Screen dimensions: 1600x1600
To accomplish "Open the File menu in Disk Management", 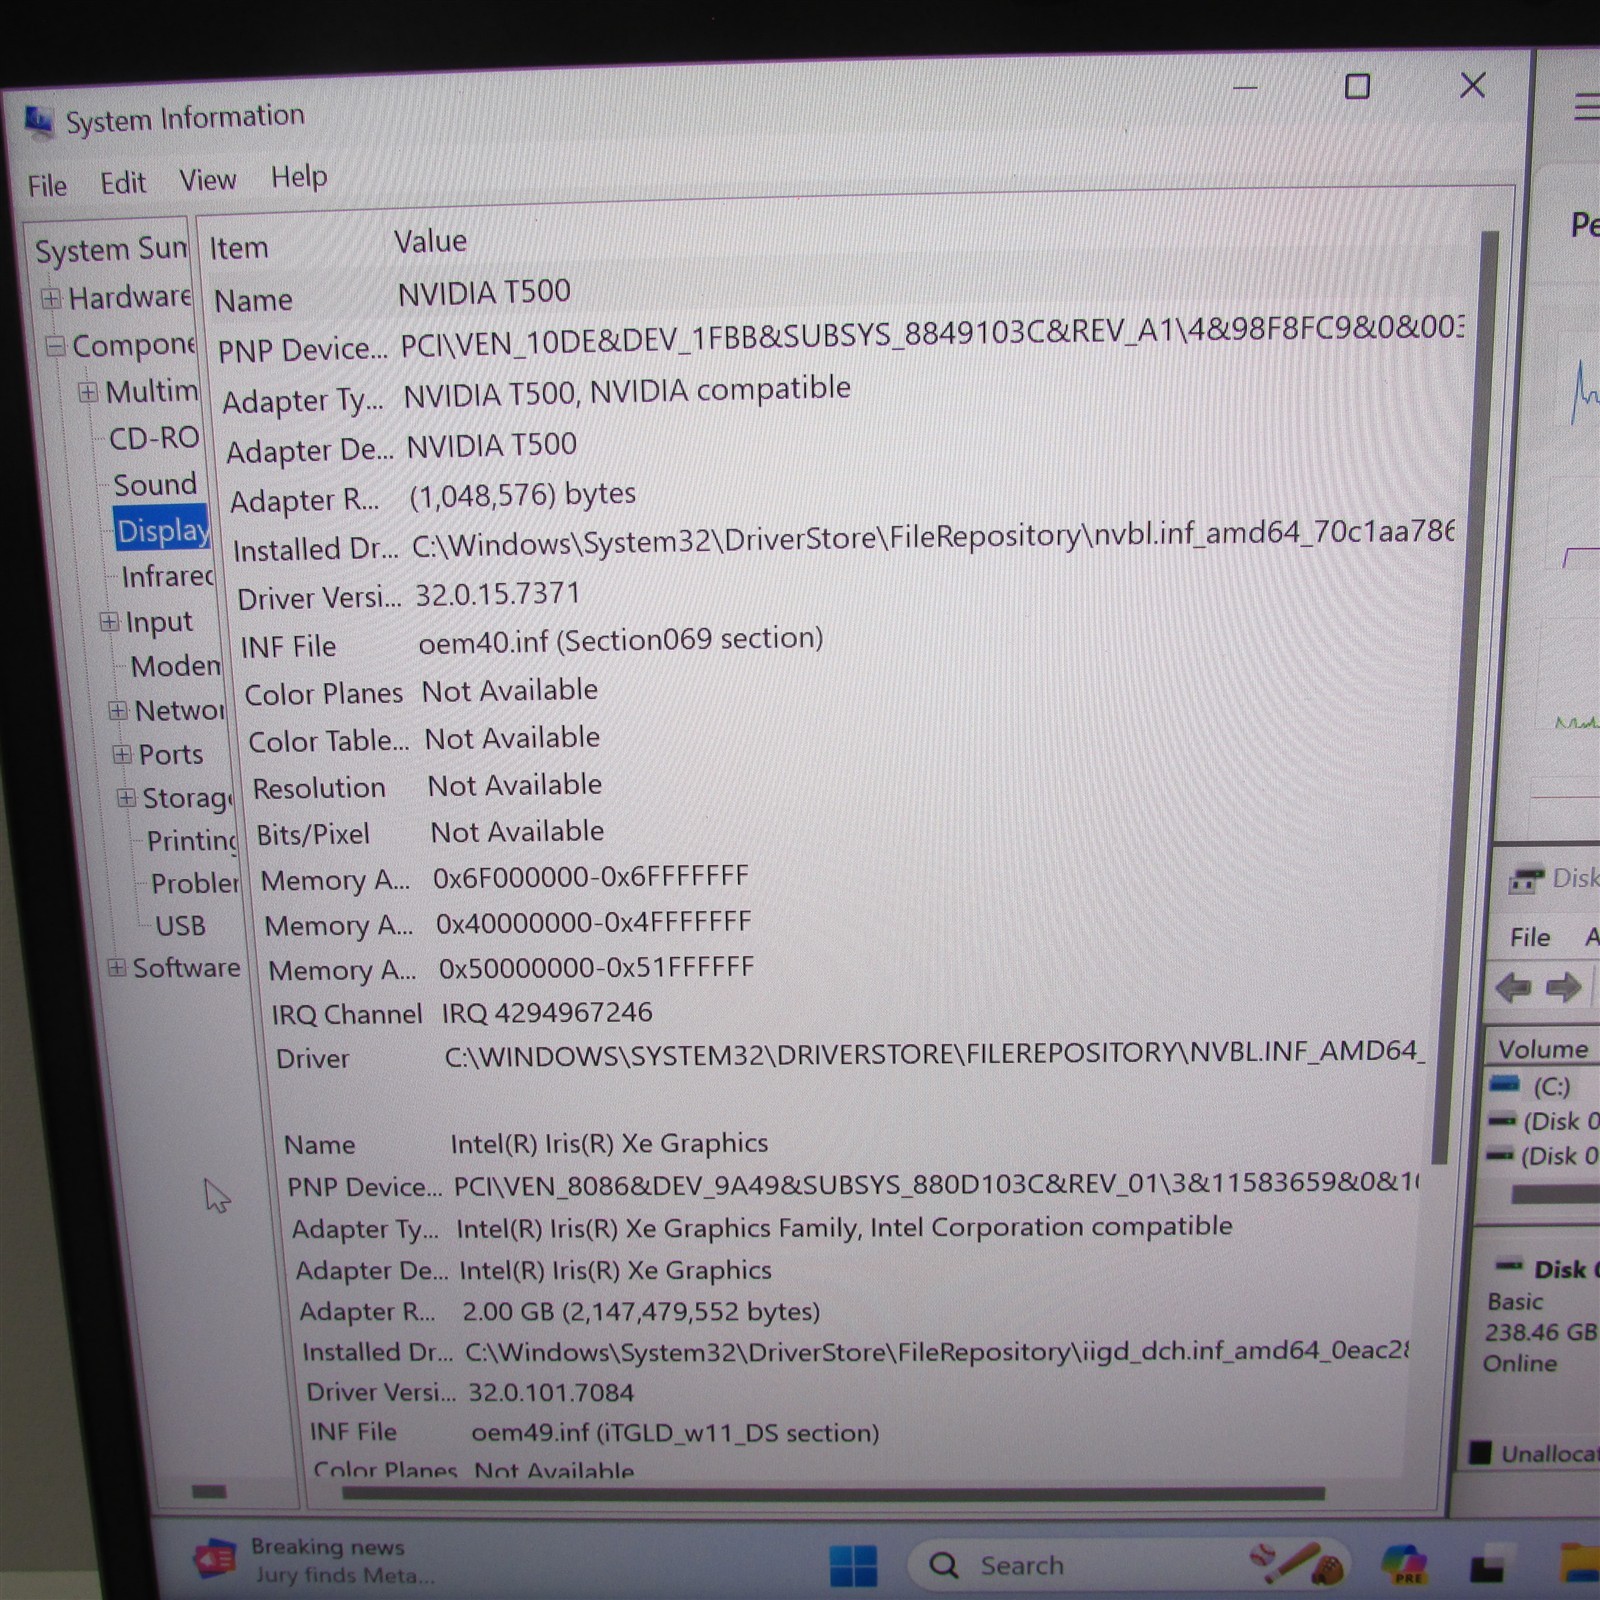I will 1529,937.
